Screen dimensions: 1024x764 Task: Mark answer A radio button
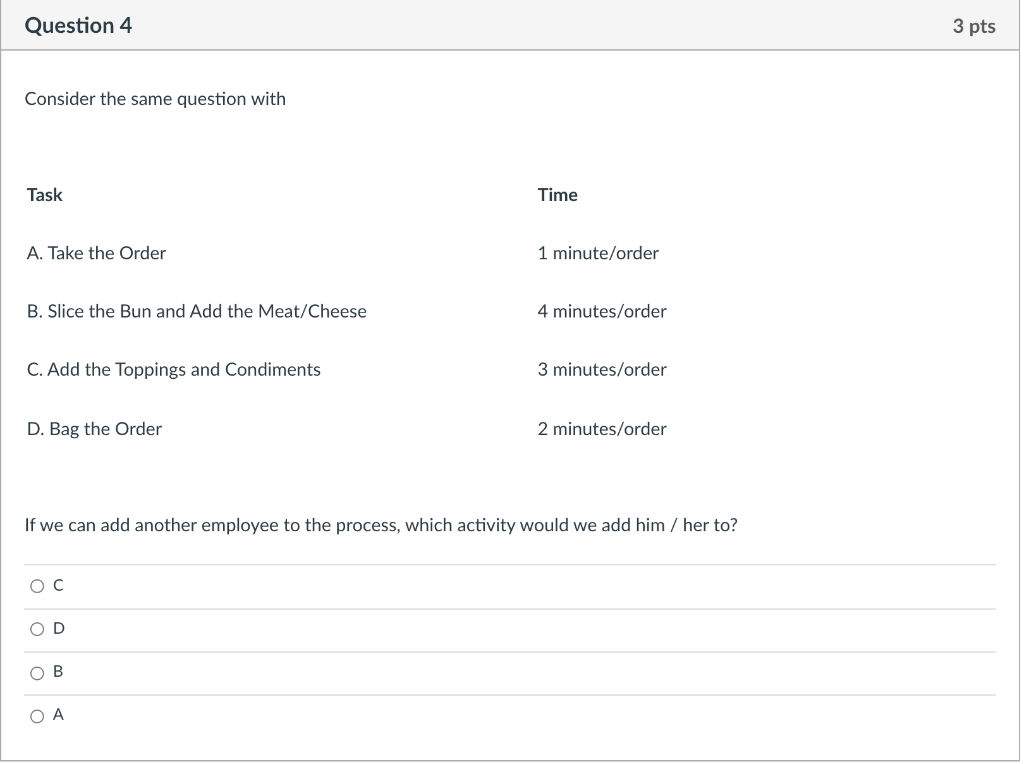pos(37,716)
